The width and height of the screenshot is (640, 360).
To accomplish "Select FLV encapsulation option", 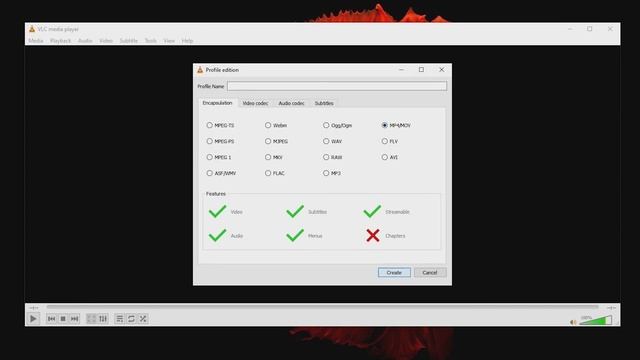I will point(390,141).
